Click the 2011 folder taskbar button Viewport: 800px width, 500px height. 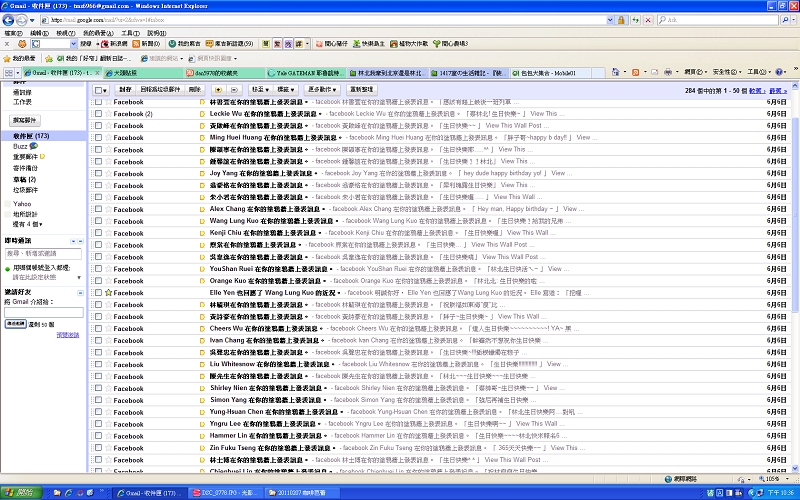click(x=301, y=493)
